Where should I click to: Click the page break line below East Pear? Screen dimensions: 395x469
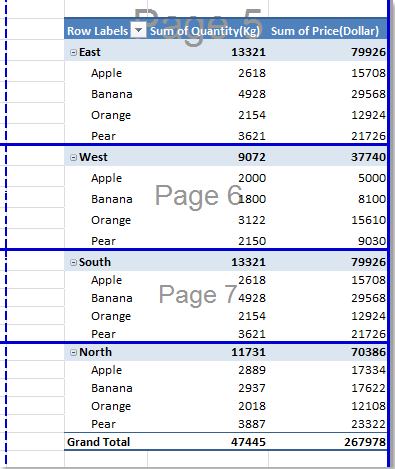194,144
